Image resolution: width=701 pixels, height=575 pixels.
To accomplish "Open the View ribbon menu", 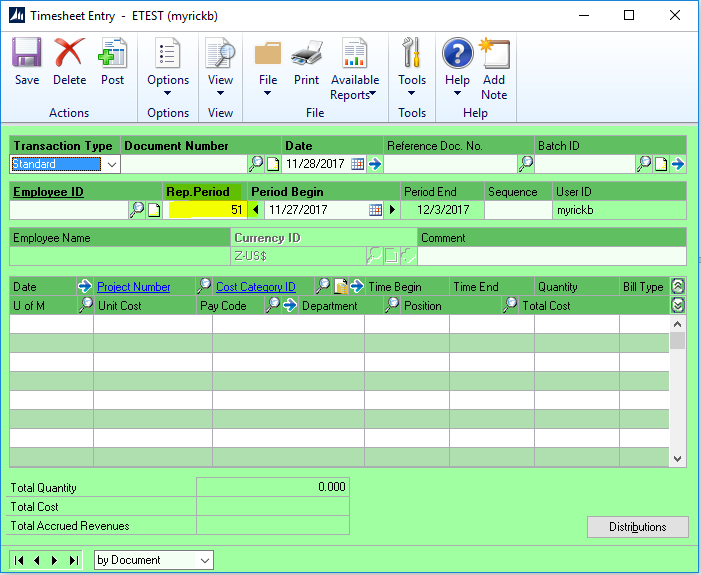I will click(220, 67).
